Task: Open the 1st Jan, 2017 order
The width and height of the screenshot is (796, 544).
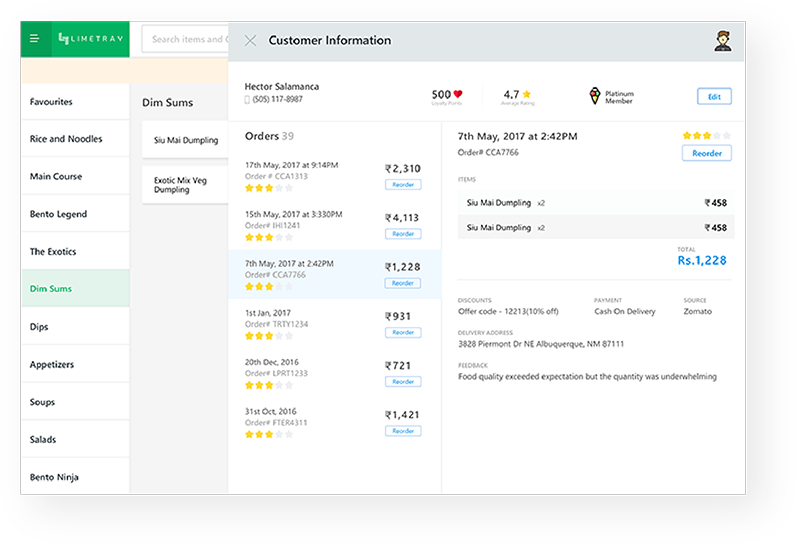Action: pos(310,322)
